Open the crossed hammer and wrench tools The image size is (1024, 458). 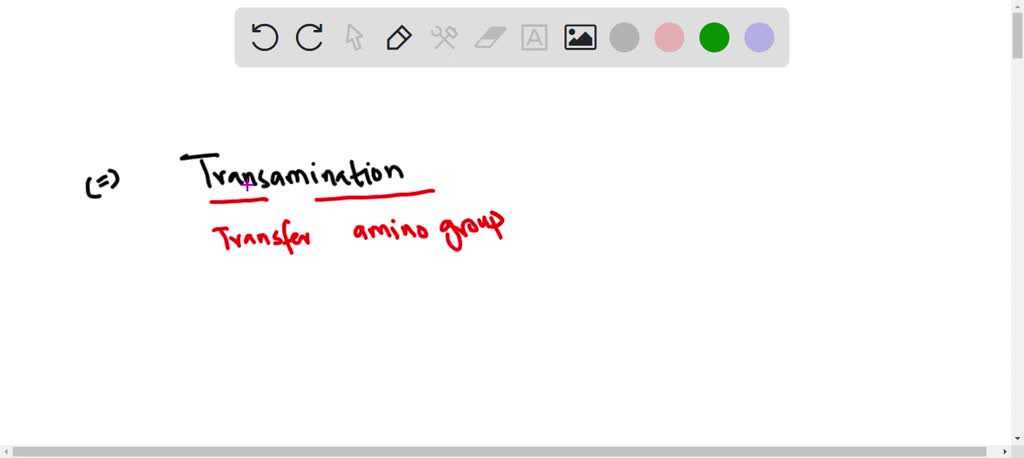(x=444, y=38)
